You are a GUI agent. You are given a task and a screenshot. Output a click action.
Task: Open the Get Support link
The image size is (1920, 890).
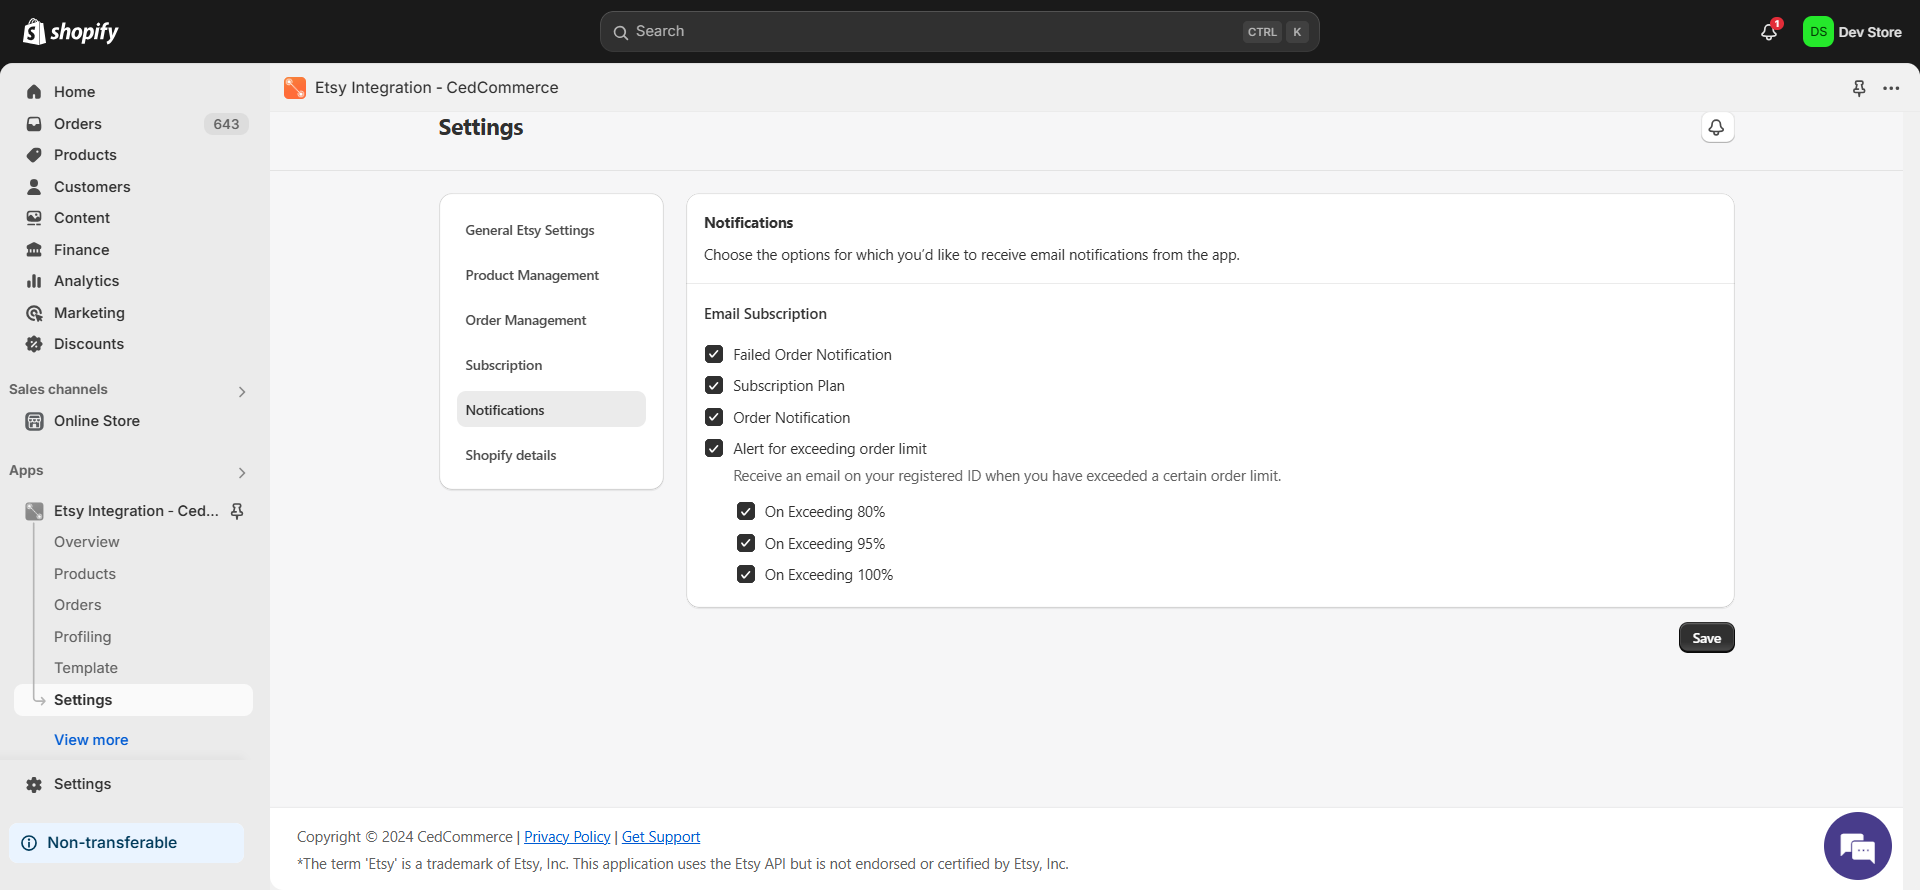(x=661, y=837)
